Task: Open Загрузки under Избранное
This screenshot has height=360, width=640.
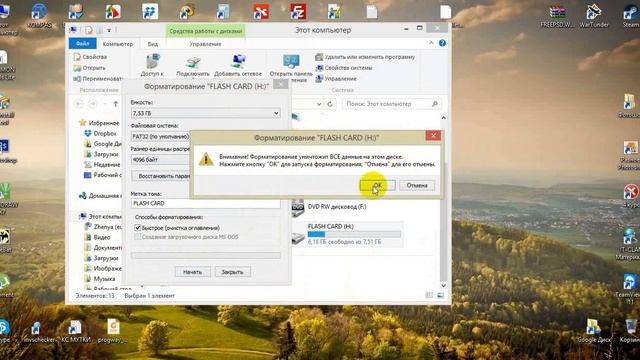Action: (x=101, y=154)
